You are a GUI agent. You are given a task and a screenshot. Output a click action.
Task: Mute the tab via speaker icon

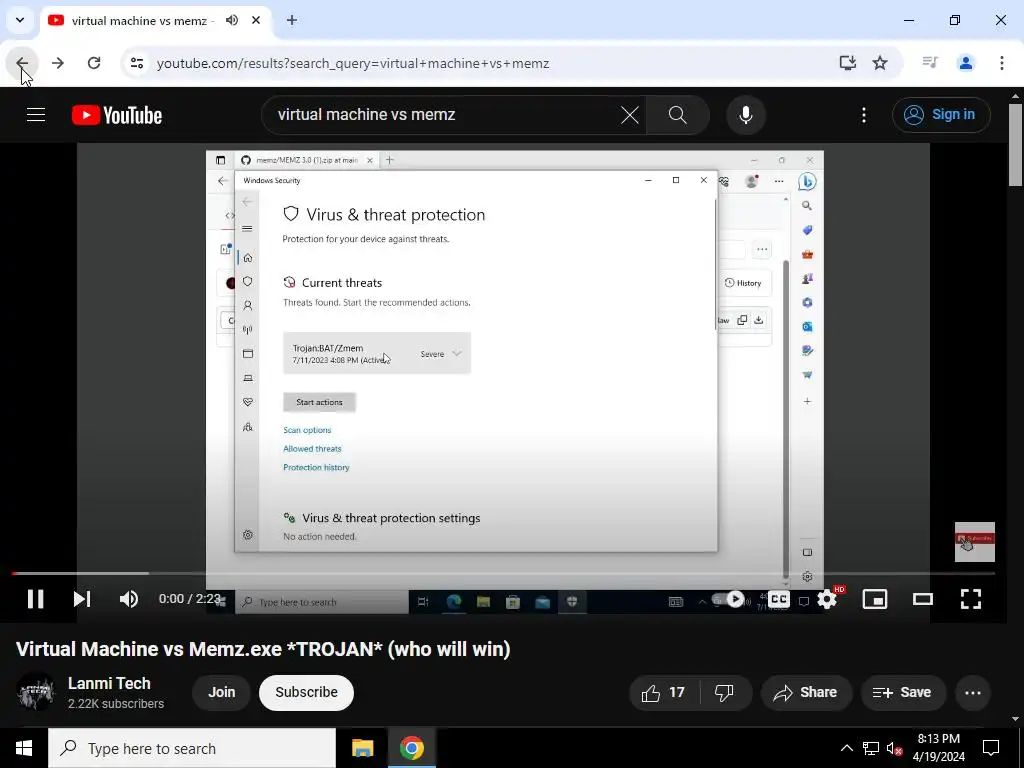pyautogui.click(x=232, y=20)
